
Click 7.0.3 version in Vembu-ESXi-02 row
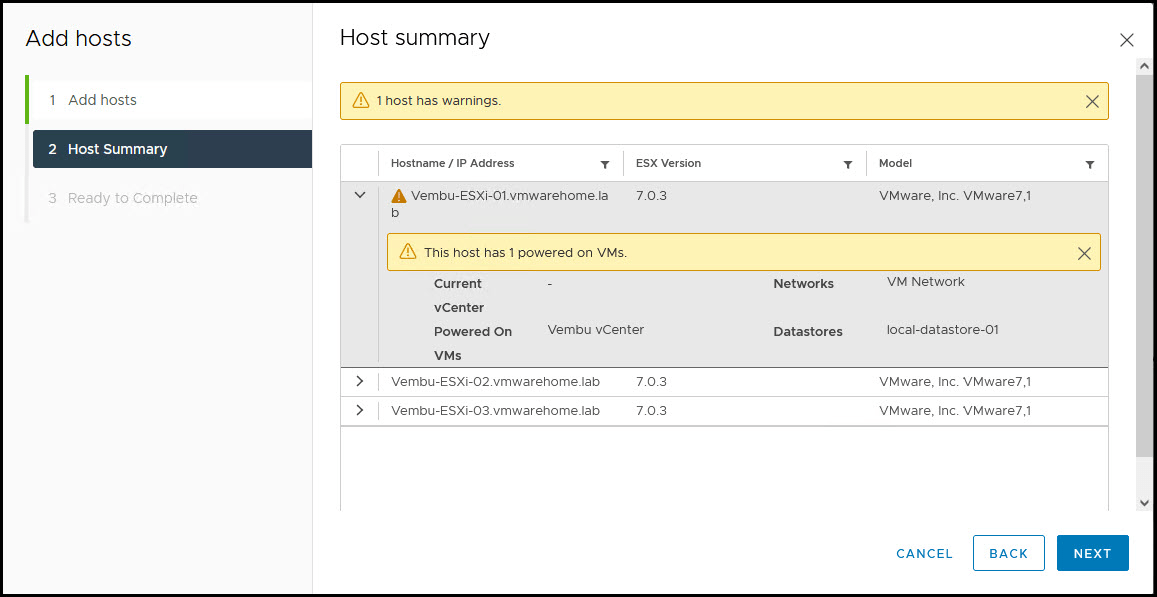(652, 382)
